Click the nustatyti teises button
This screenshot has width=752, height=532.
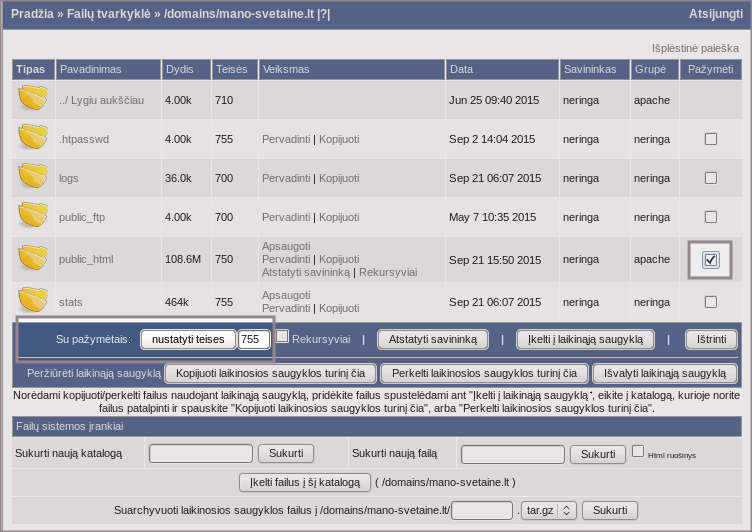click(188, 340)
